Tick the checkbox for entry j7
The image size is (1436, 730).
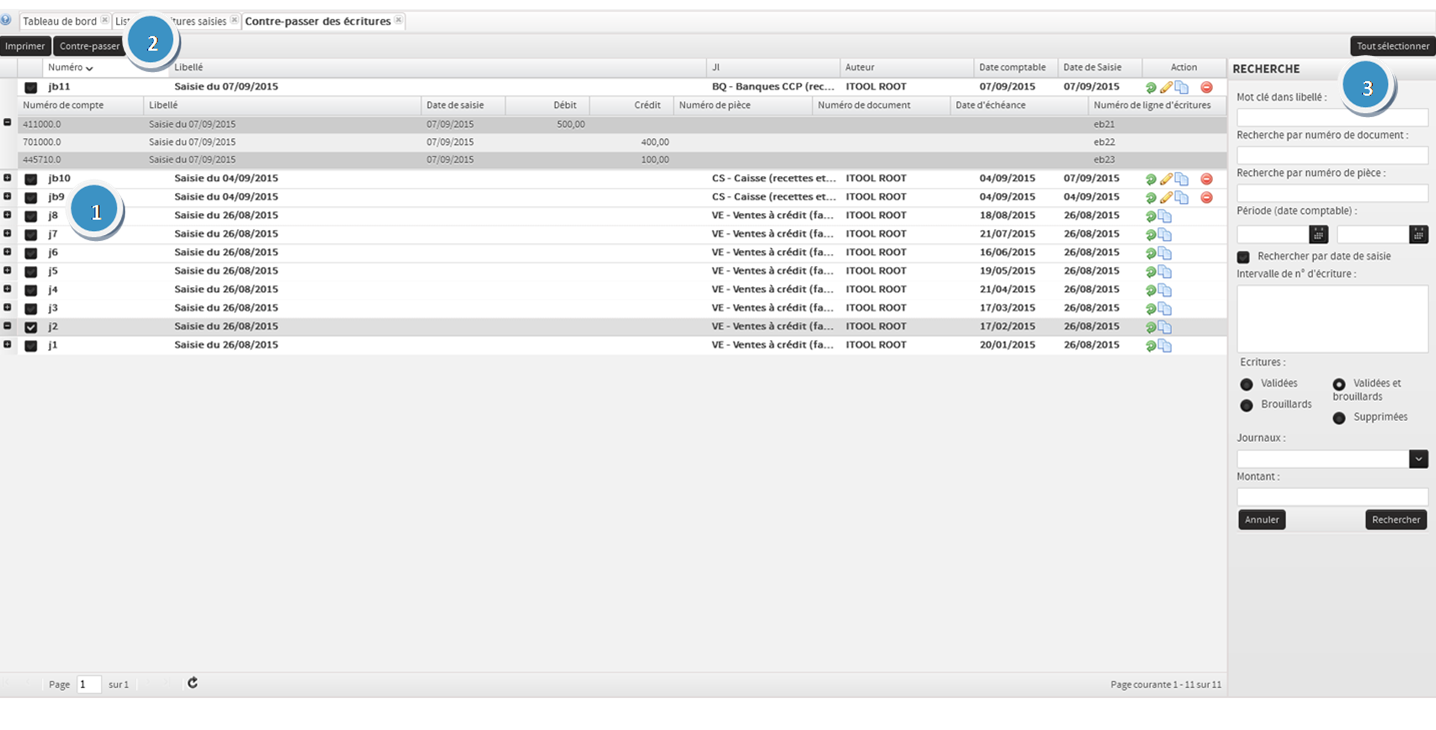(31, 234)
